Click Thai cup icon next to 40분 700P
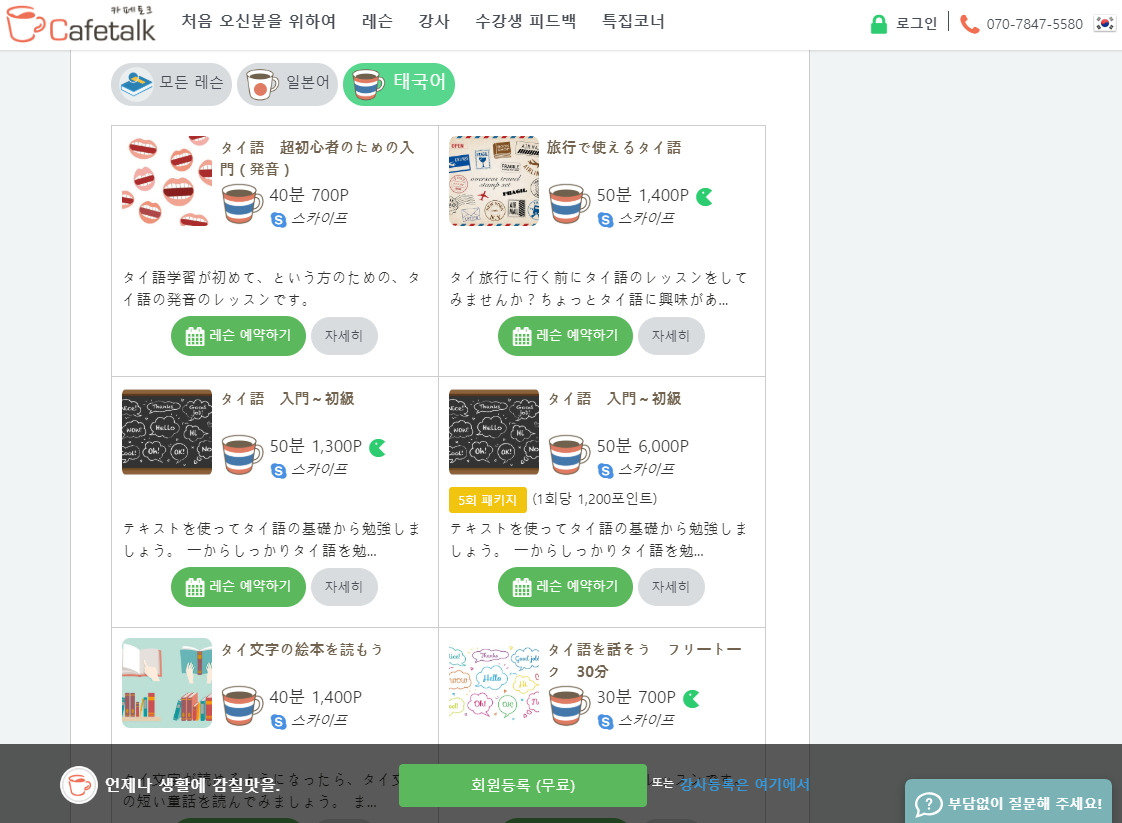 coord(242,204)
